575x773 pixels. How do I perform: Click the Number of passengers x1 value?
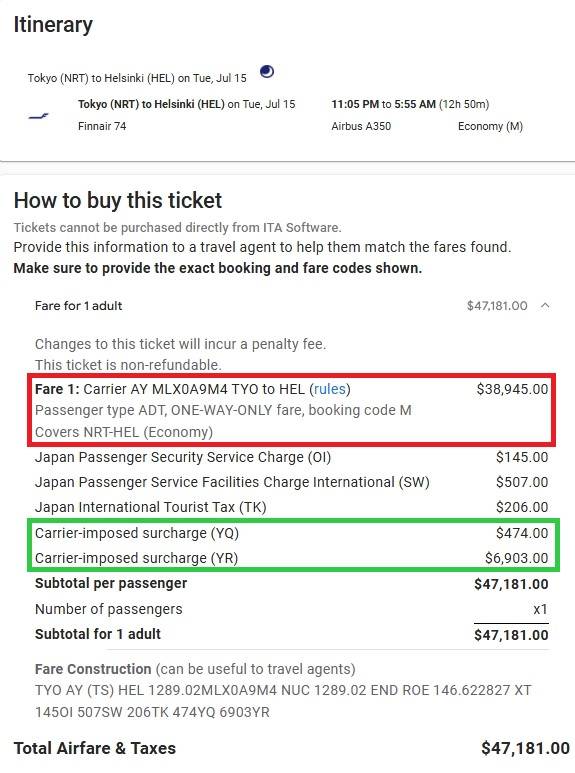pos(540,609)
